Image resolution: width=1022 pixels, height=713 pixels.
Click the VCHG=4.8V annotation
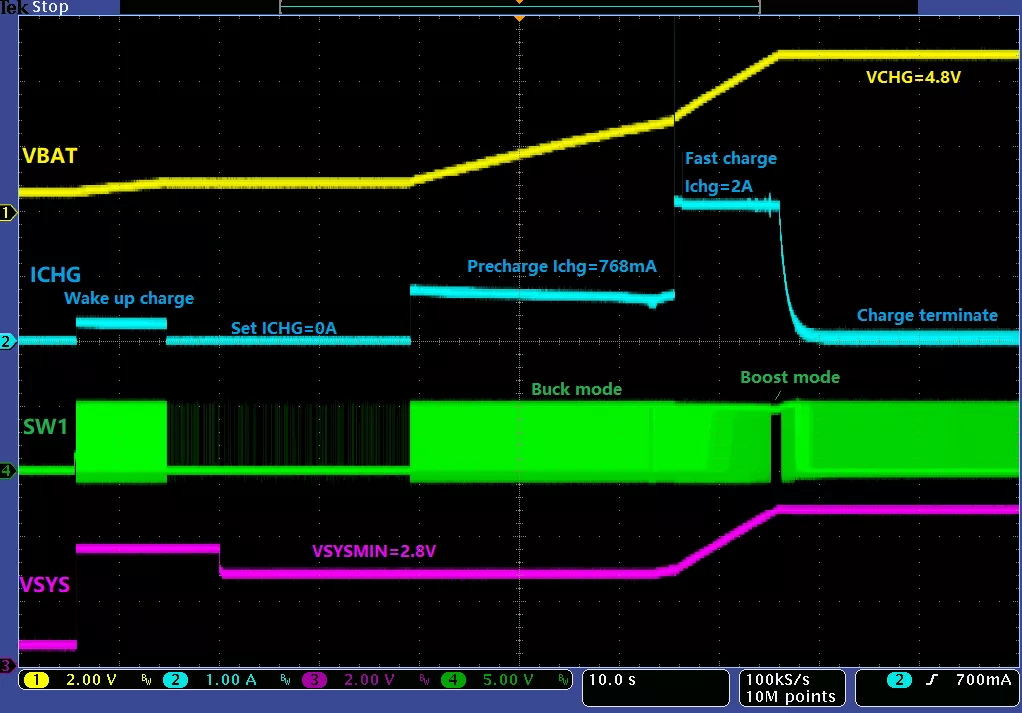913,78
